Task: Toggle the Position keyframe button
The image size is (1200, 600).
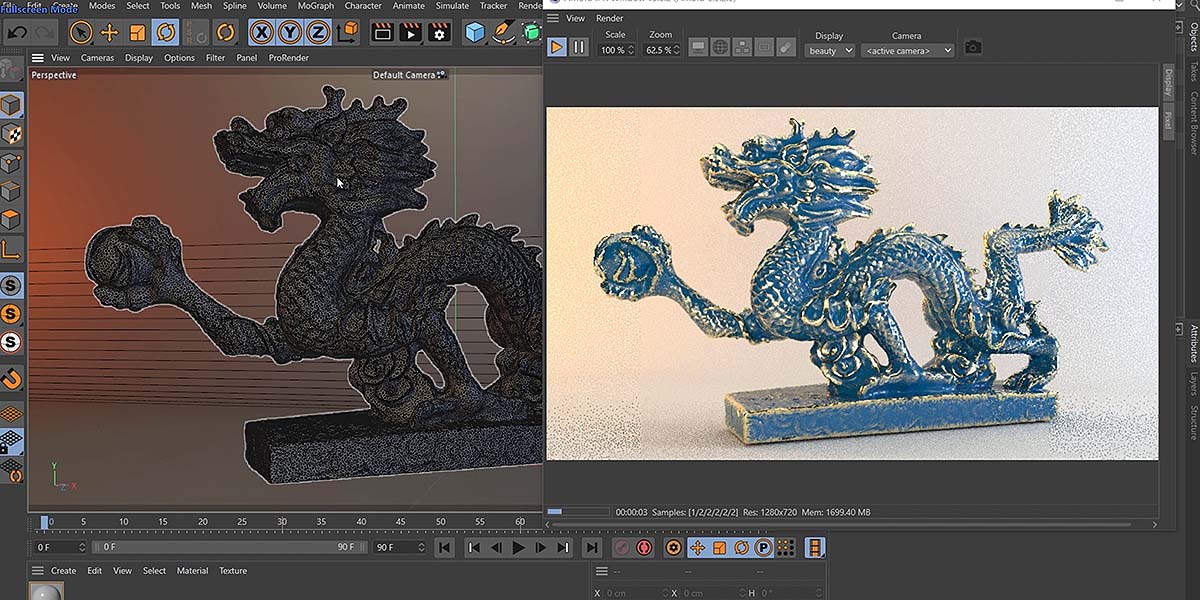Action: (x=697, y=548)
